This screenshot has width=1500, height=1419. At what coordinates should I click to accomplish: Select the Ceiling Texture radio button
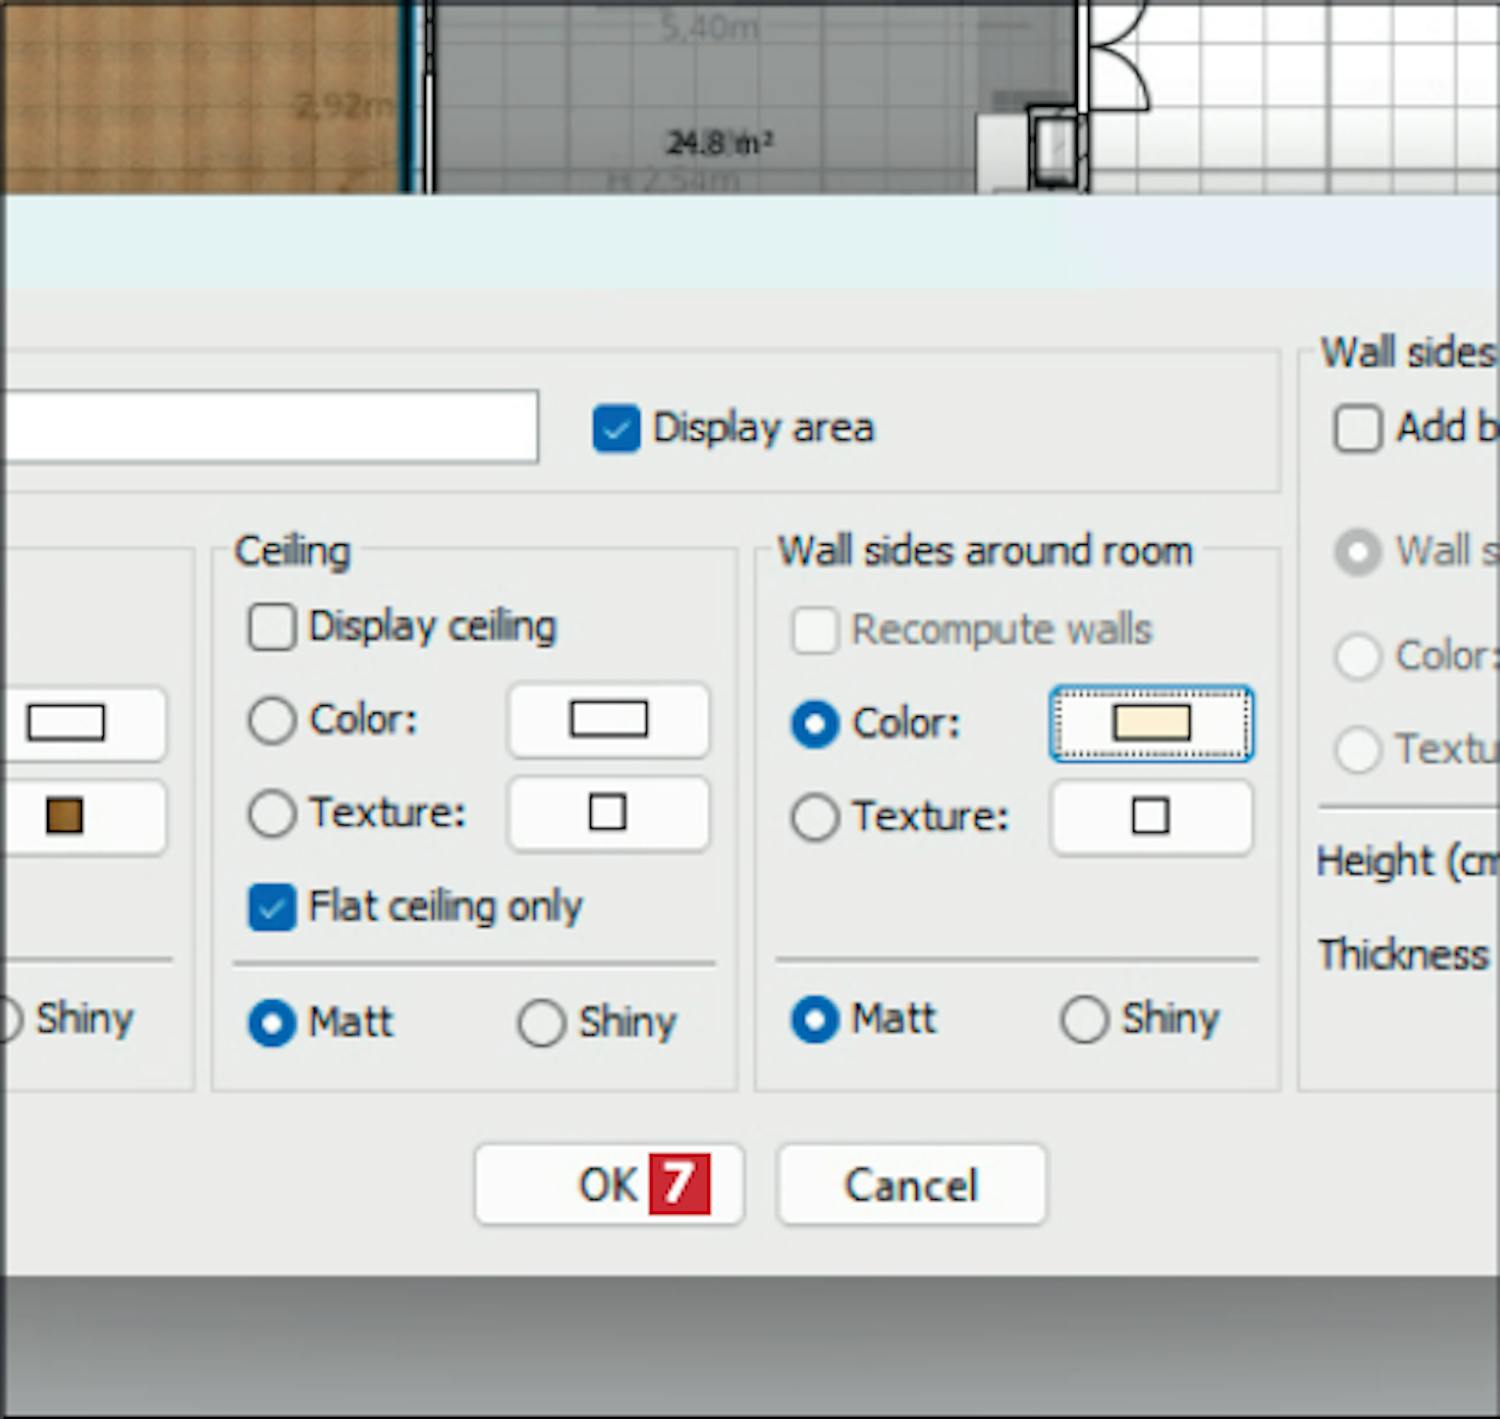point(272,814)
